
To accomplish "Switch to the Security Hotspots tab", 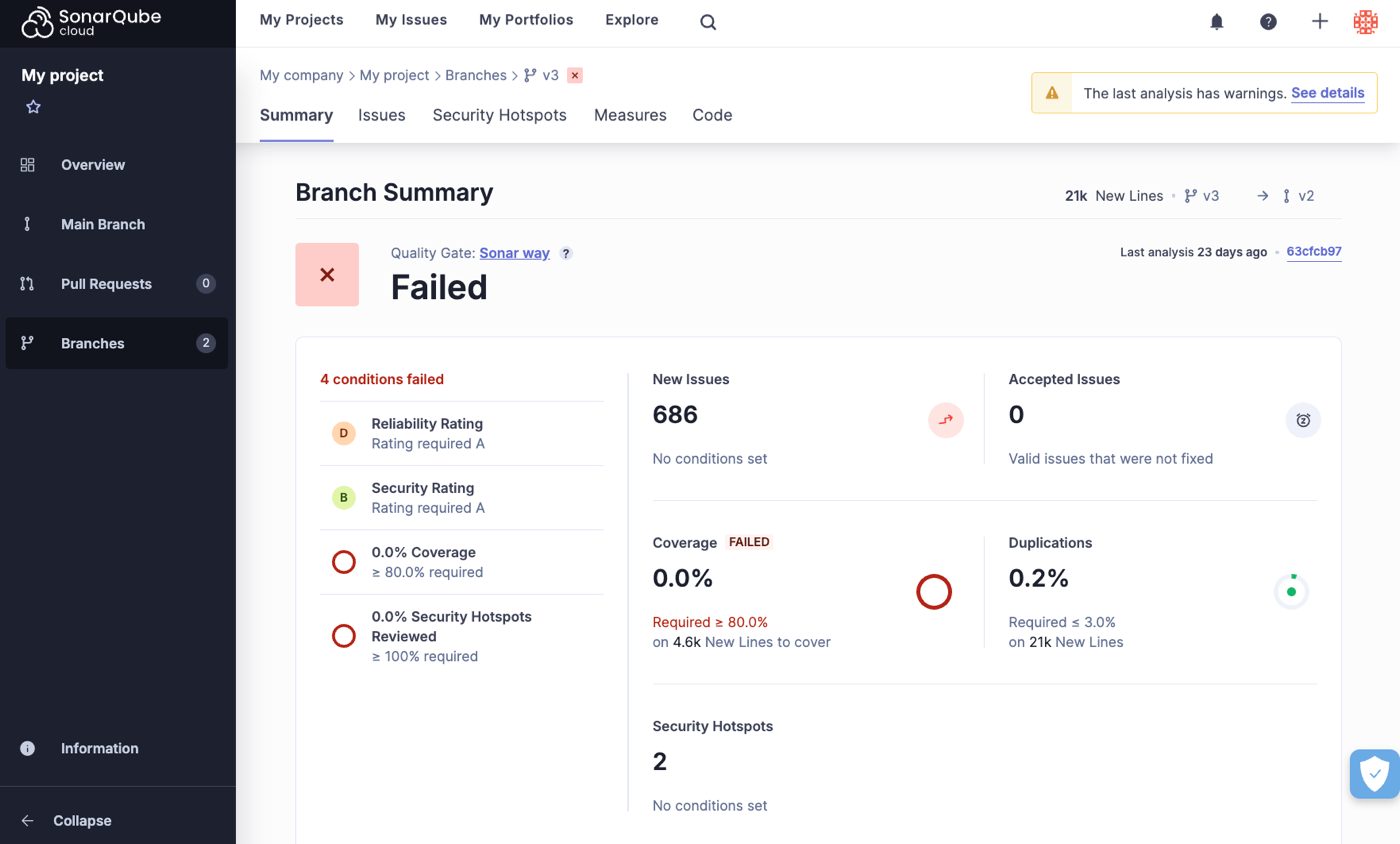I will click(499, 115).
